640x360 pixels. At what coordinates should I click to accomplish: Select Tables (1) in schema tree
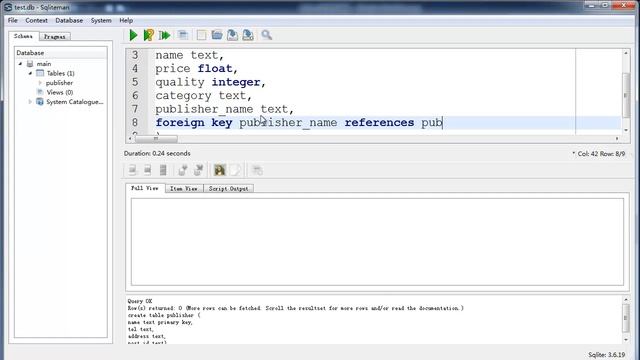click(x=60, y=73)
